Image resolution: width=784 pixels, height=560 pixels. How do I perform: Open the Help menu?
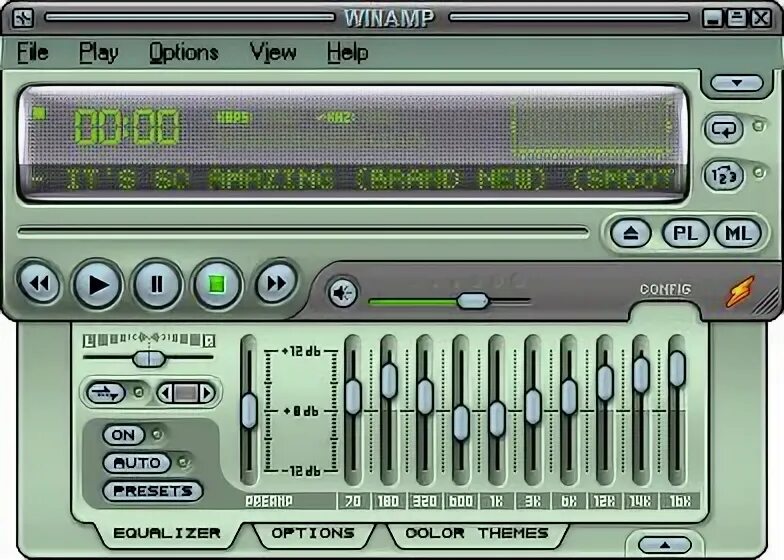click(x=348, y=53)
